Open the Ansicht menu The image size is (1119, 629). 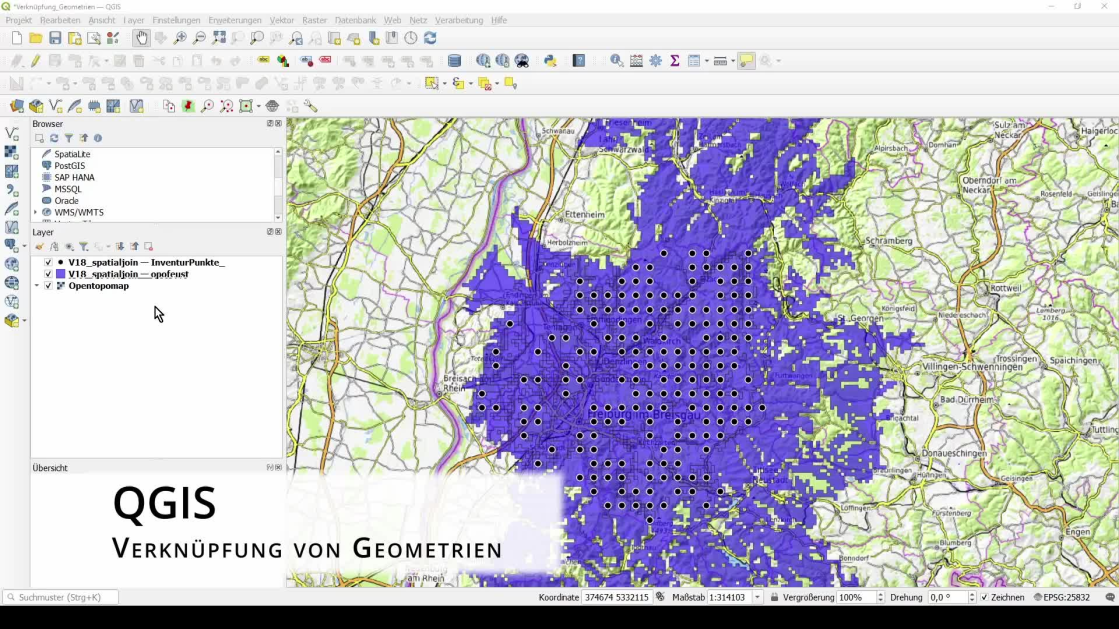click(101, 20)
